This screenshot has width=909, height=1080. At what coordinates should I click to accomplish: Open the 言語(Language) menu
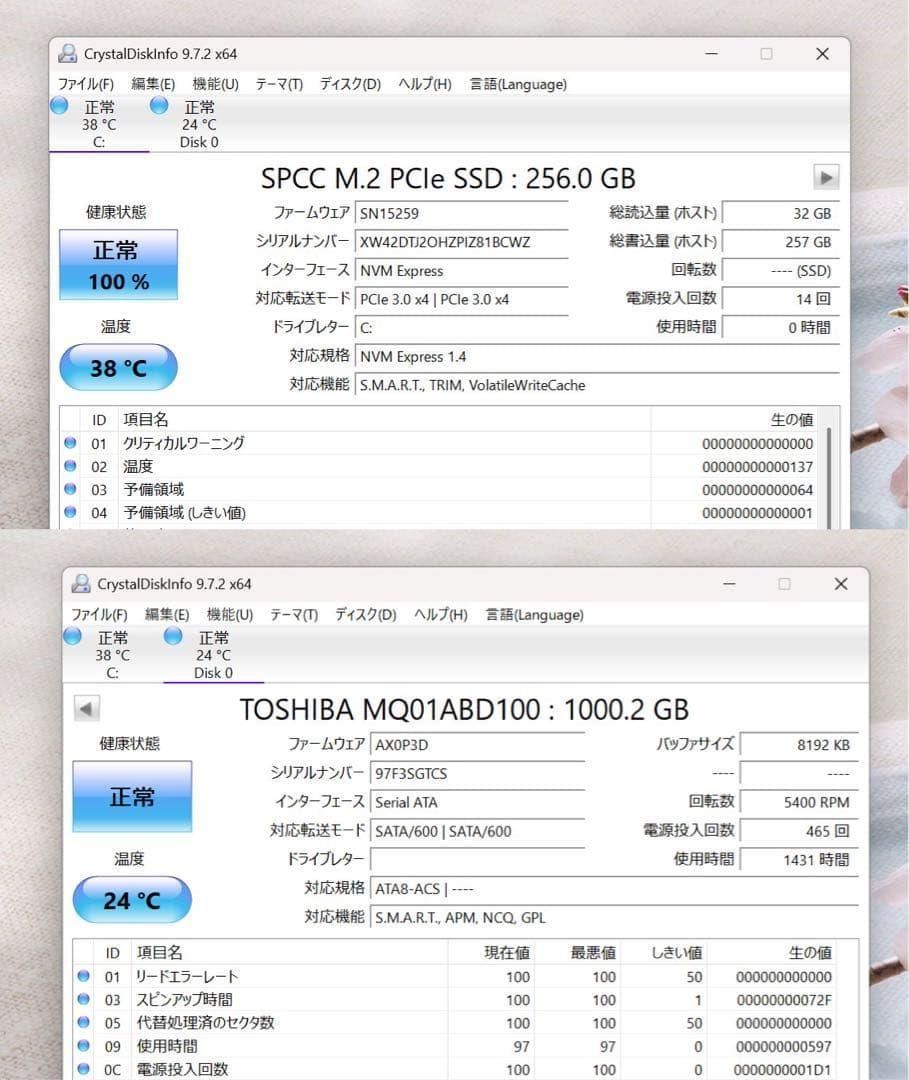coord(517,84)
